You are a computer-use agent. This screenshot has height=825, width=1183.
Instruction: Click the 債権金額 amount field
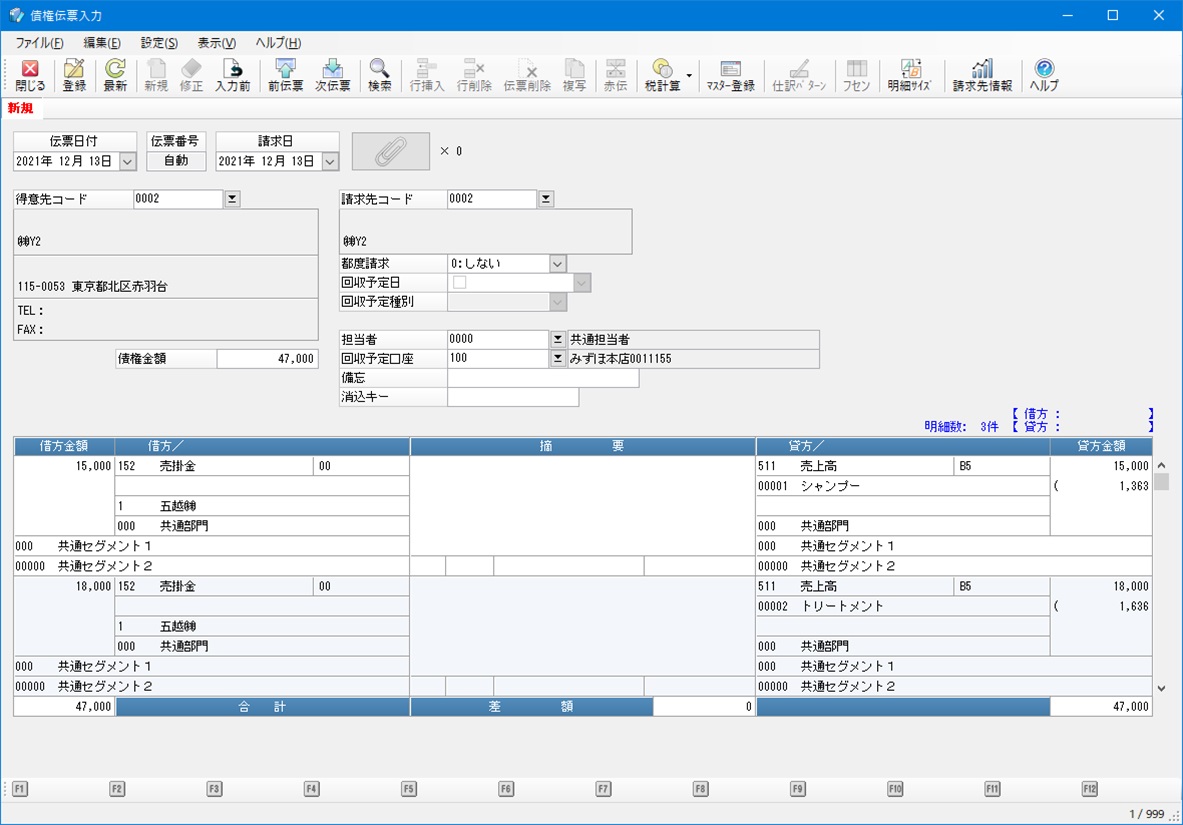point(267,359)
